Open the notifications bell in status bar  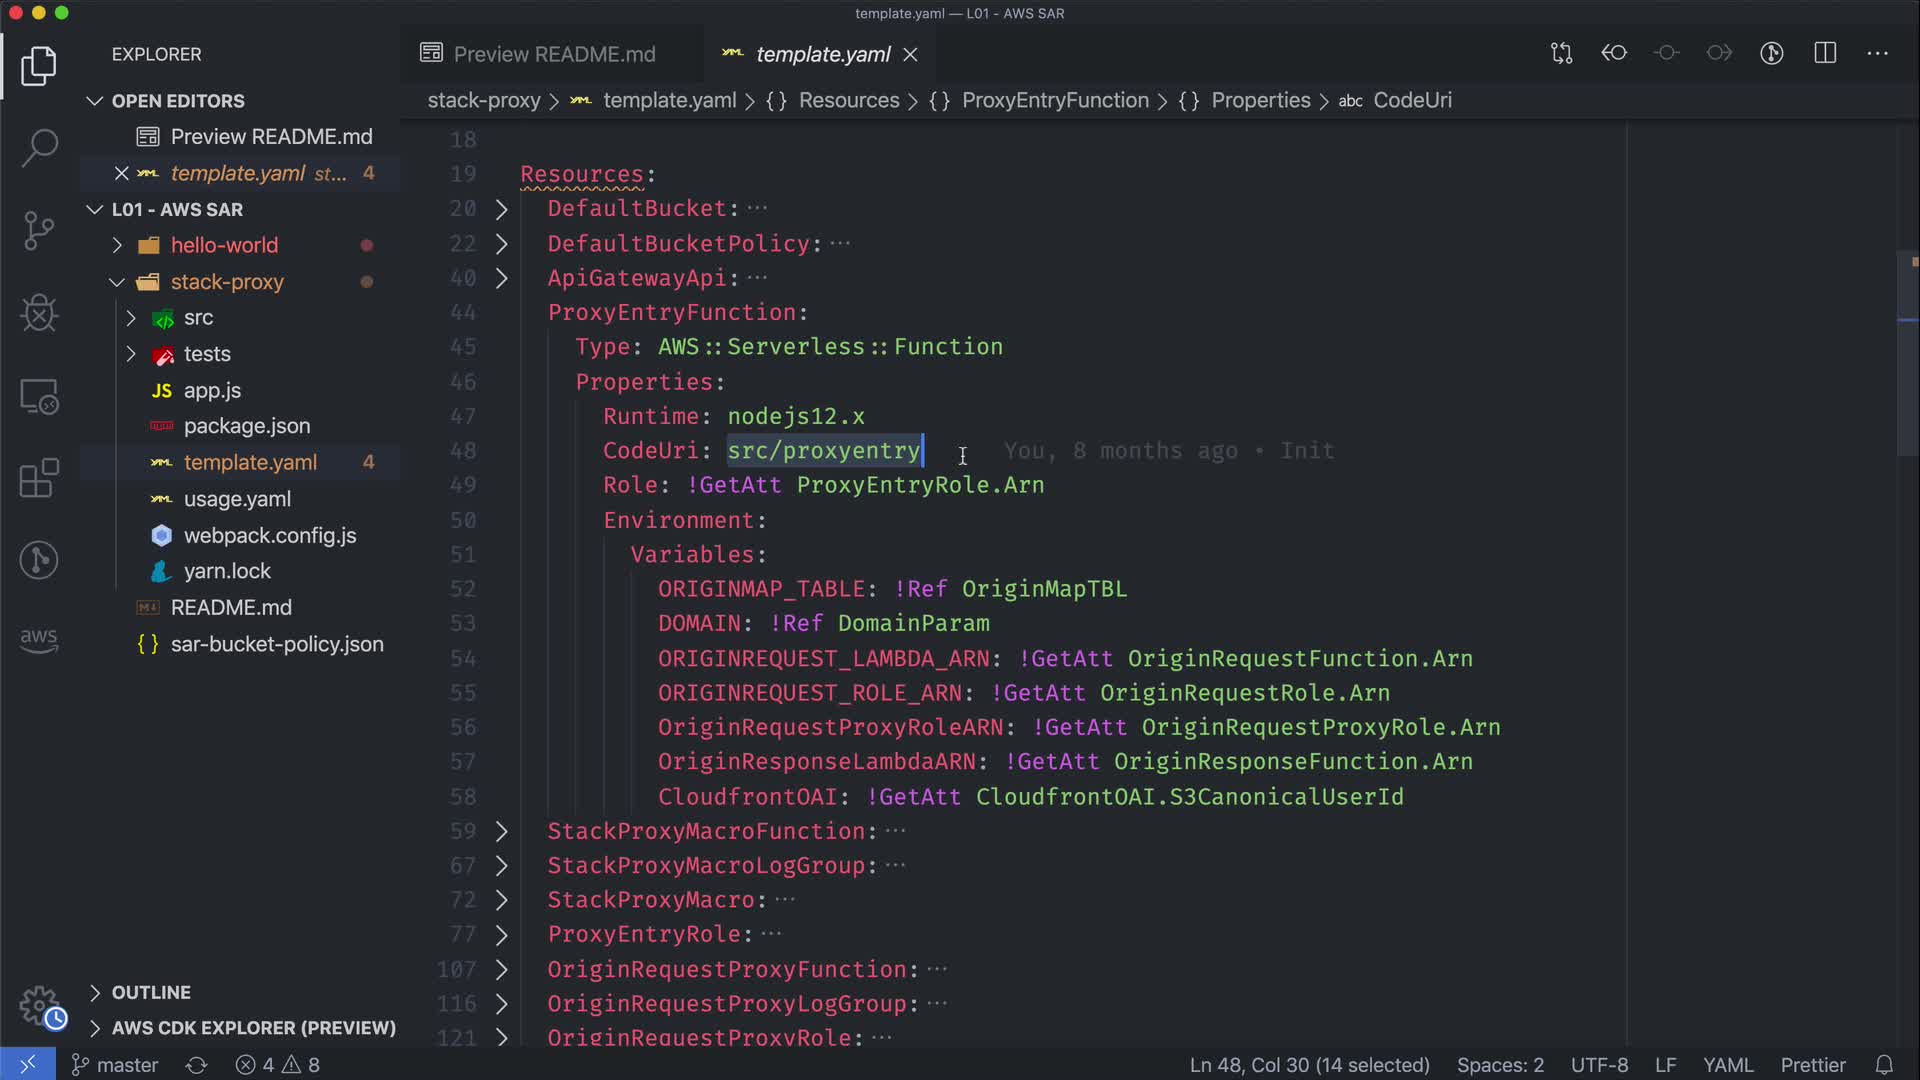[x=1884, y=1065]
